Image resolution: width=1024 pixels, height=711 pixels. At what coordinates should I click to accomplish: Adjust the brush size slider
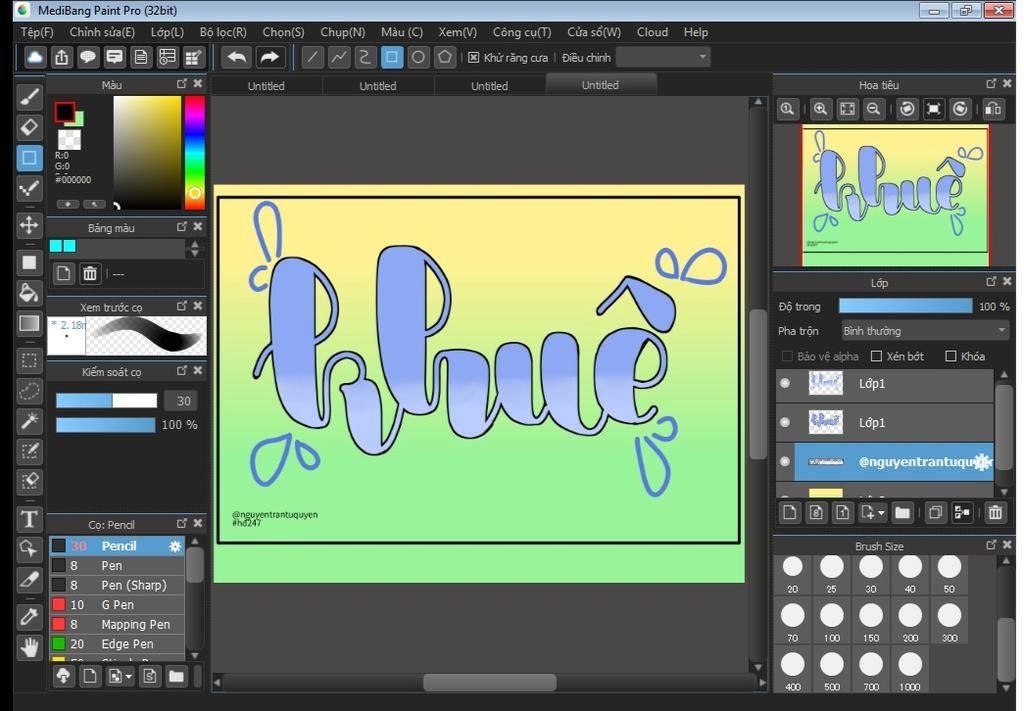click(x=106, y=400)
